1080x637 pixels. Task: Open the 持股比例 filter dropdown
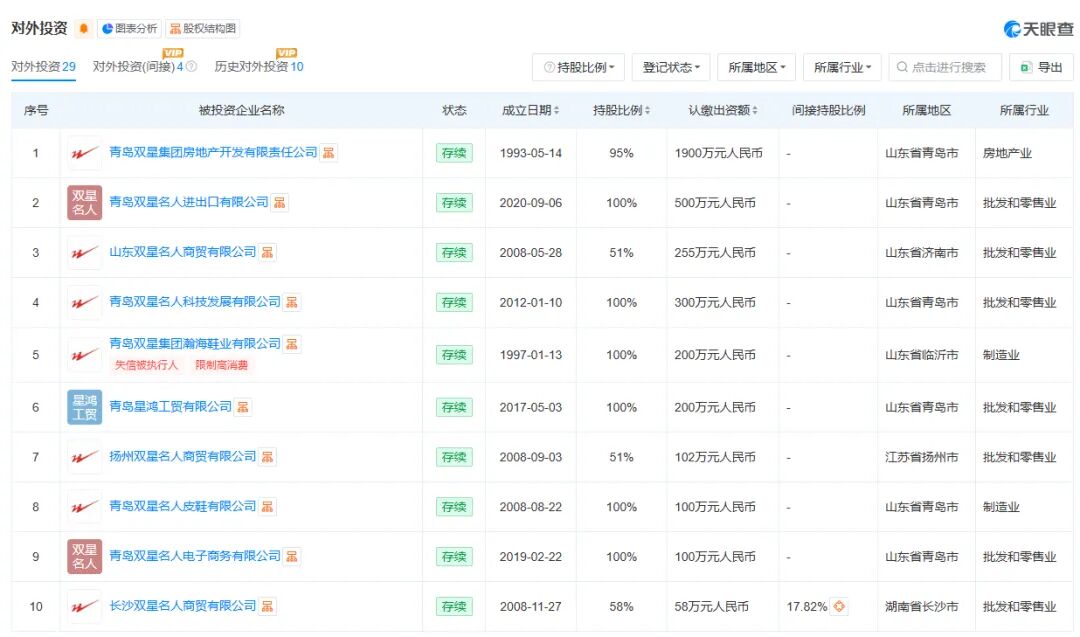pos(579,67)
